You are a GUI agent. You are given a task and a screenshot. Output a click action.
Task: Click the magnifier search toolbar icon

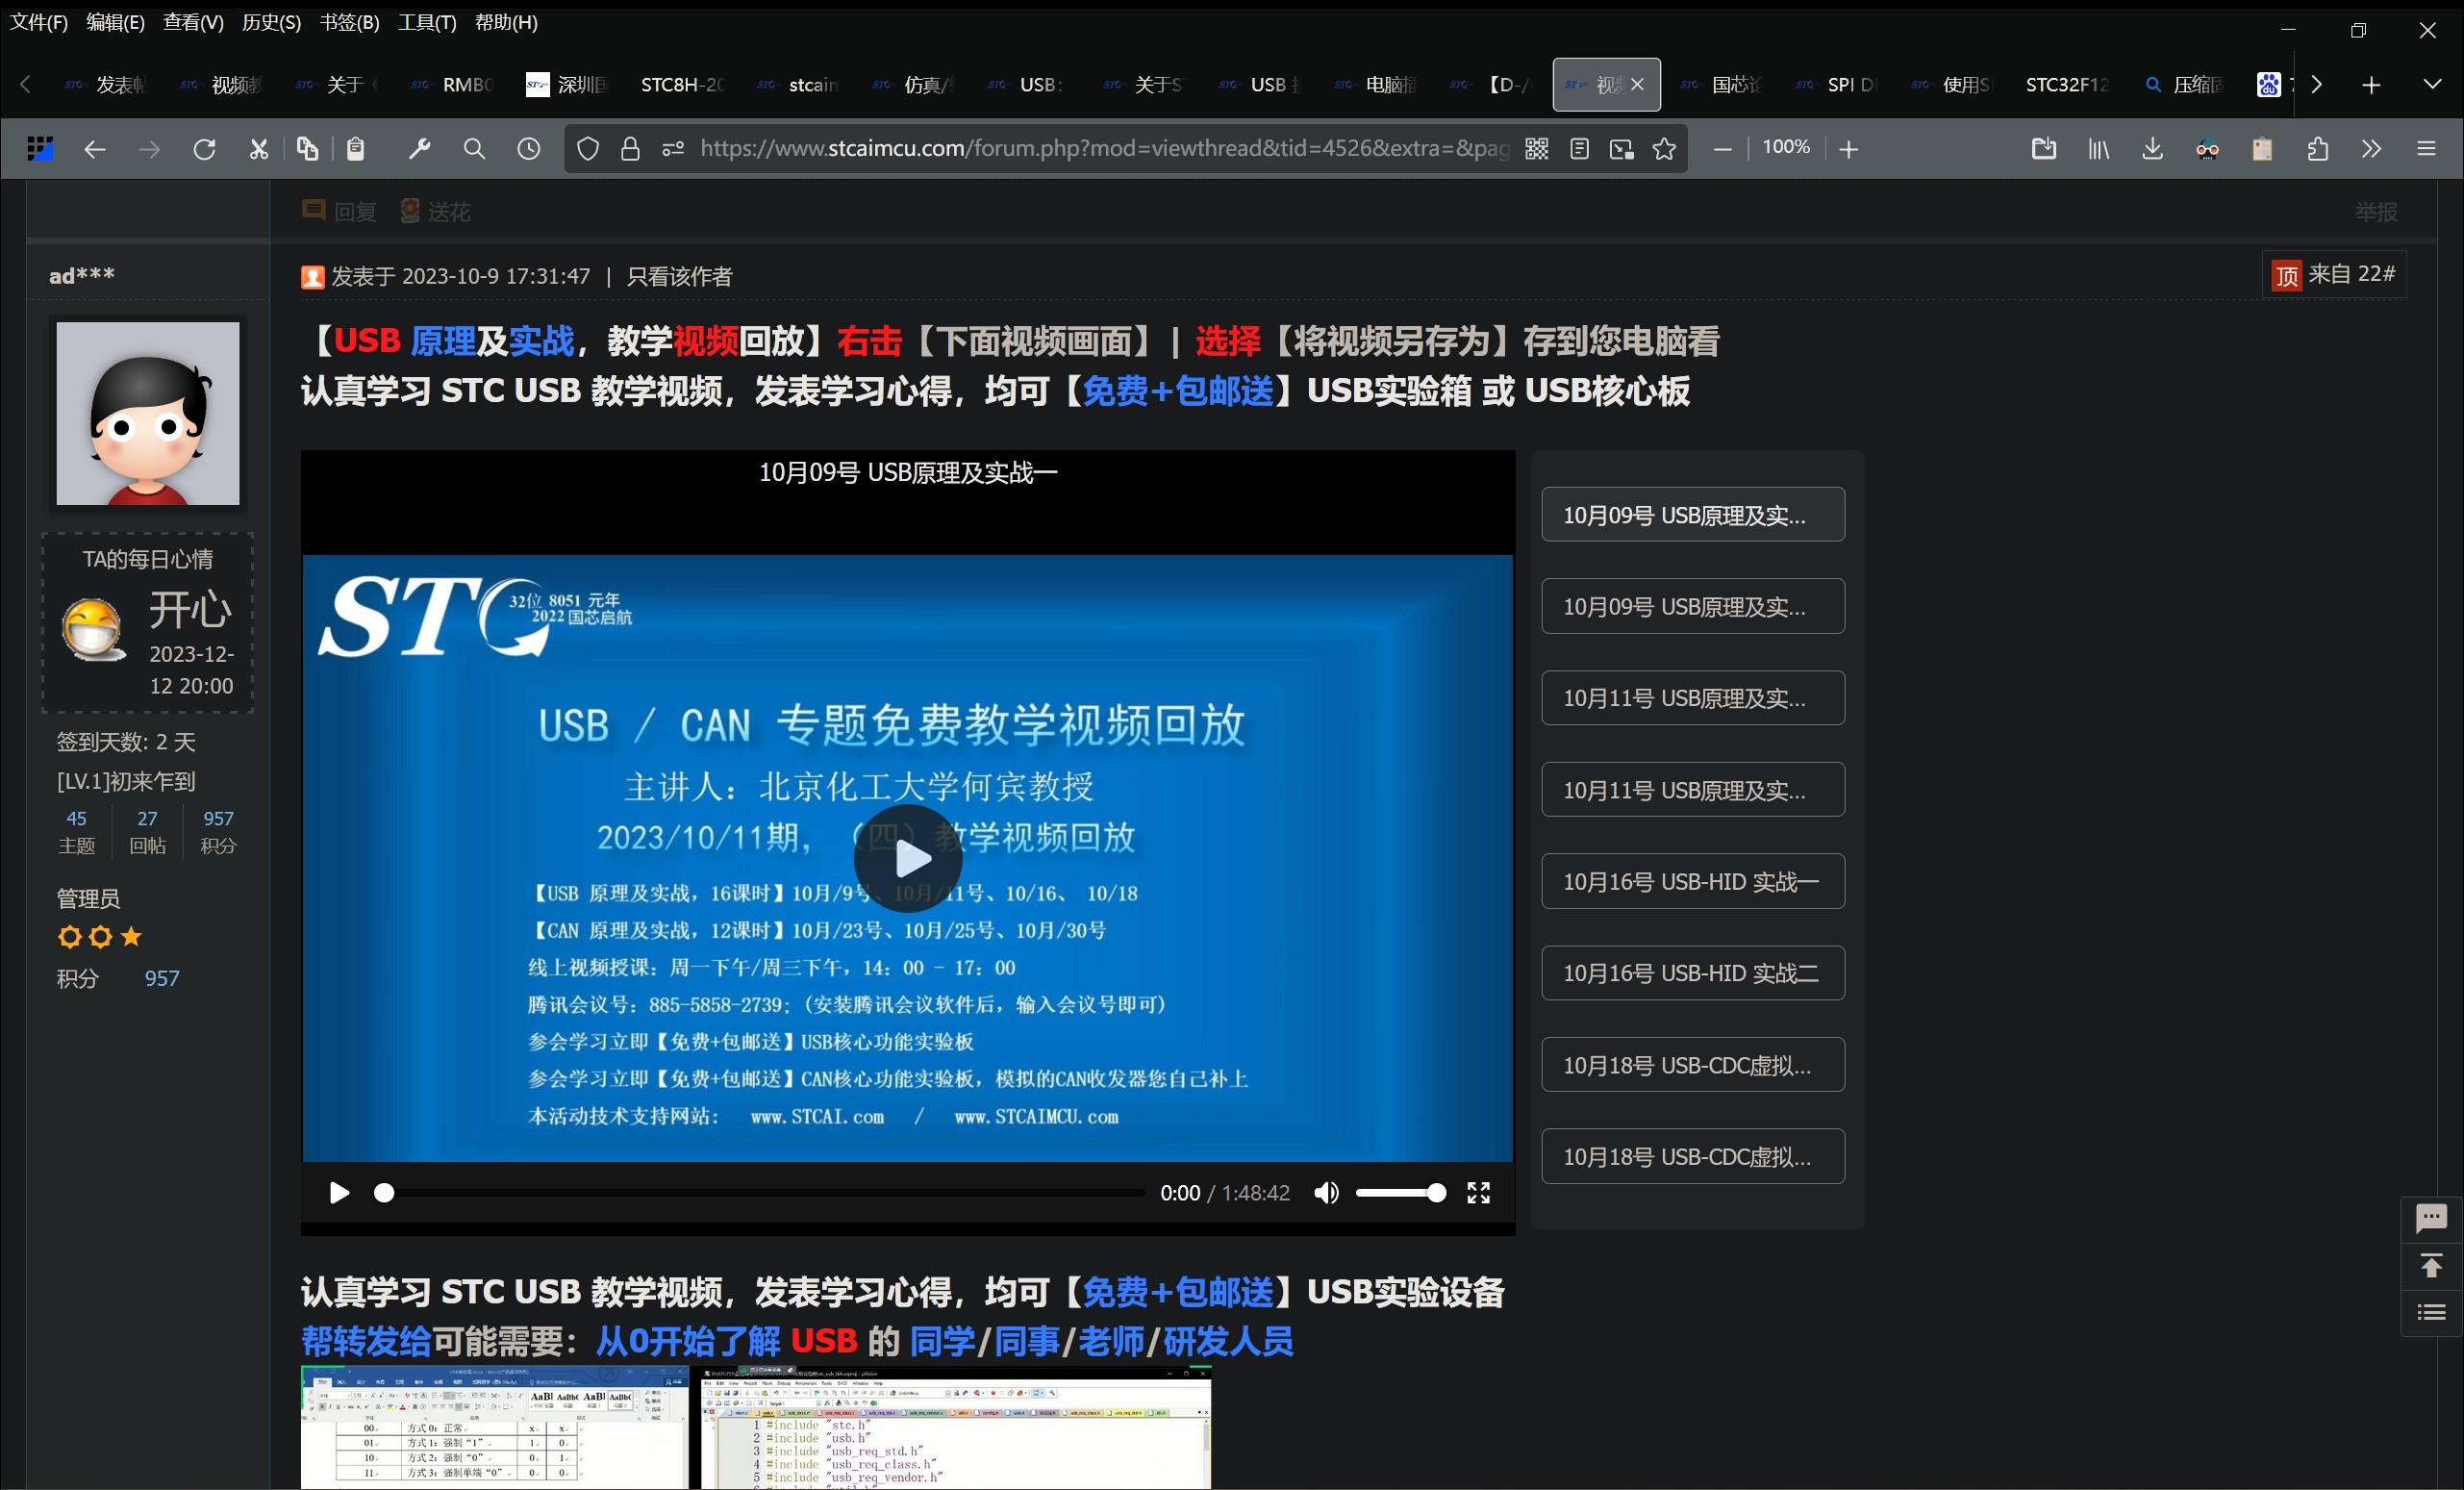click(x=474, y=149)
